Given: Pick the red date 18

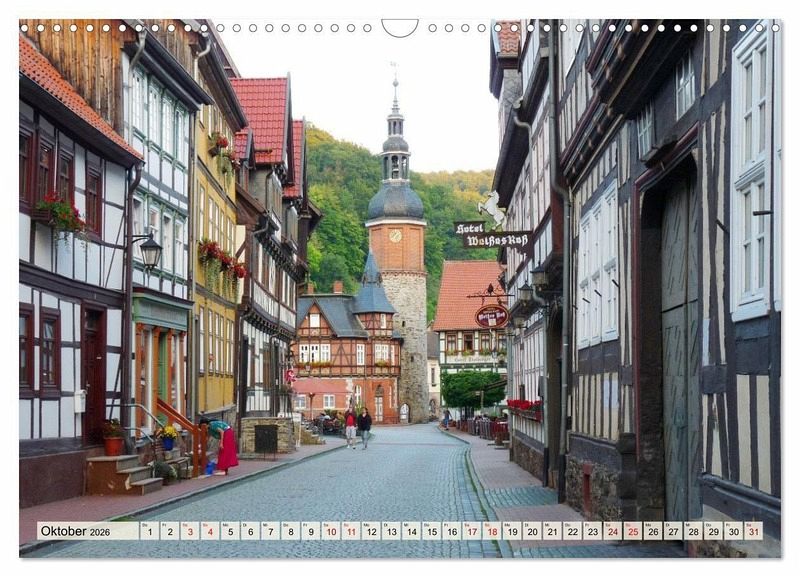Looking at the screenshot, I should [x=492, y=531].
